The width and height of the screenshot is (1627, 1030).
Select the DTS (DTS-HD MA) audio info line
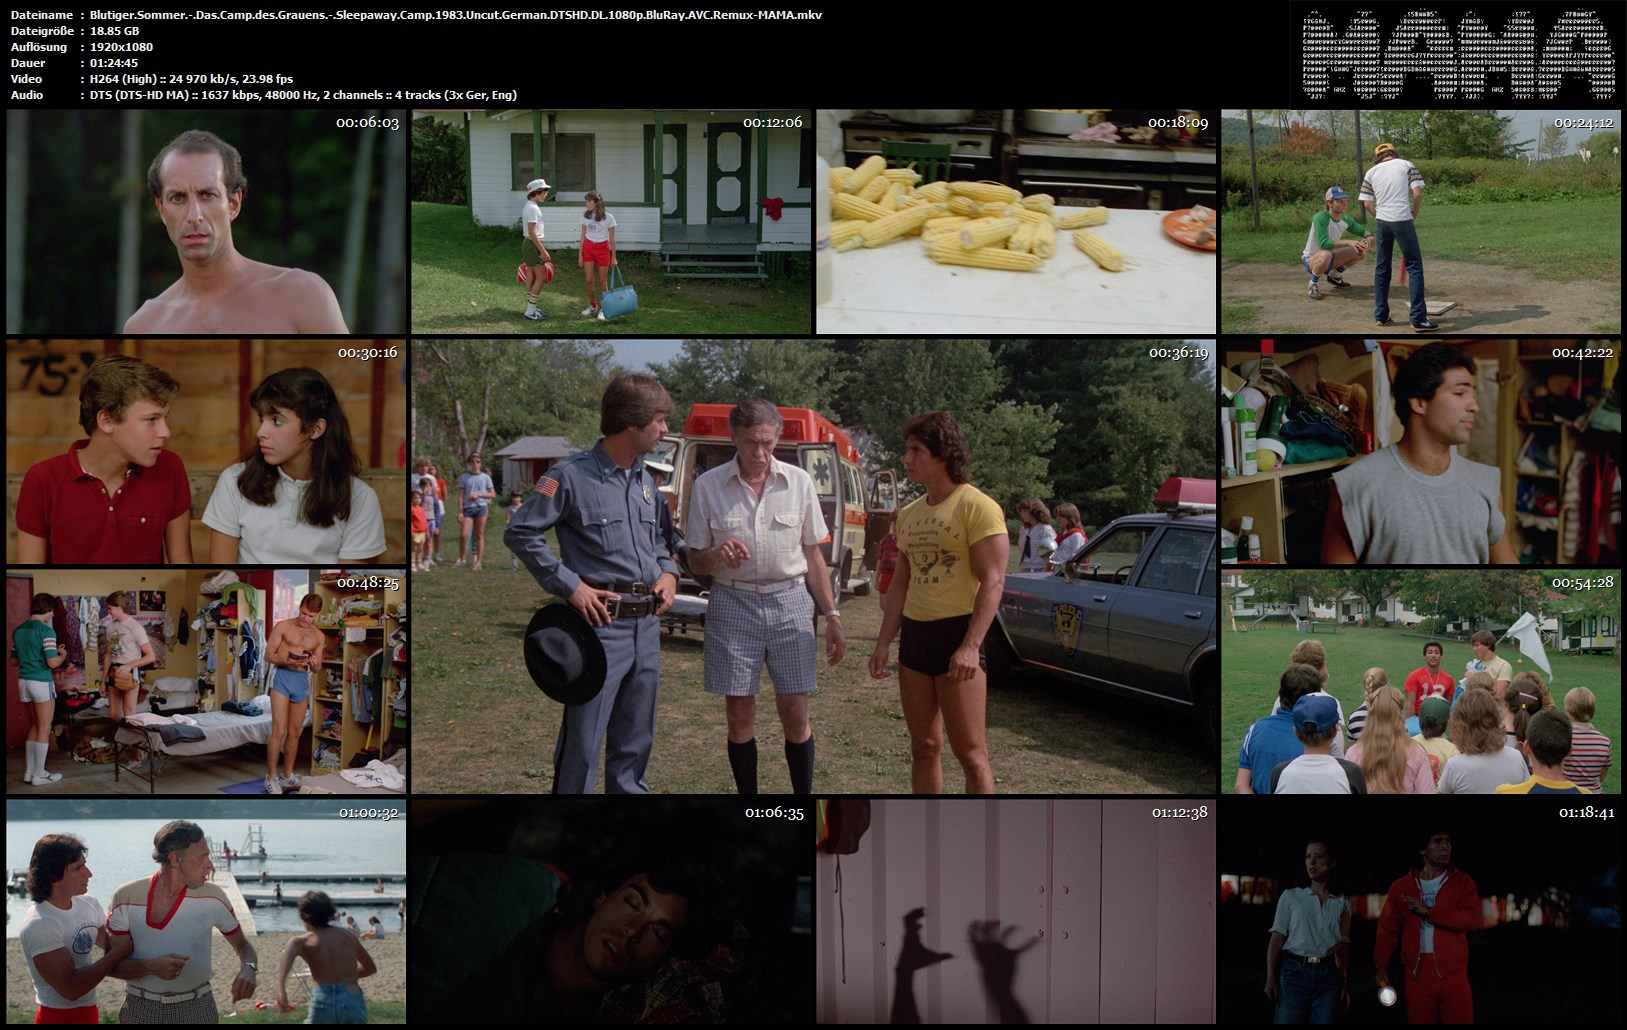click(303, 95)
